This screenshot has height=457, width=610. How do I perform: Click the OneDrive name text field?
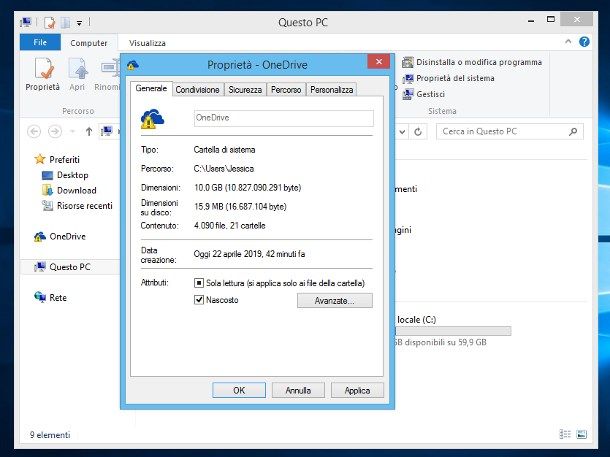tap(284, 118)
